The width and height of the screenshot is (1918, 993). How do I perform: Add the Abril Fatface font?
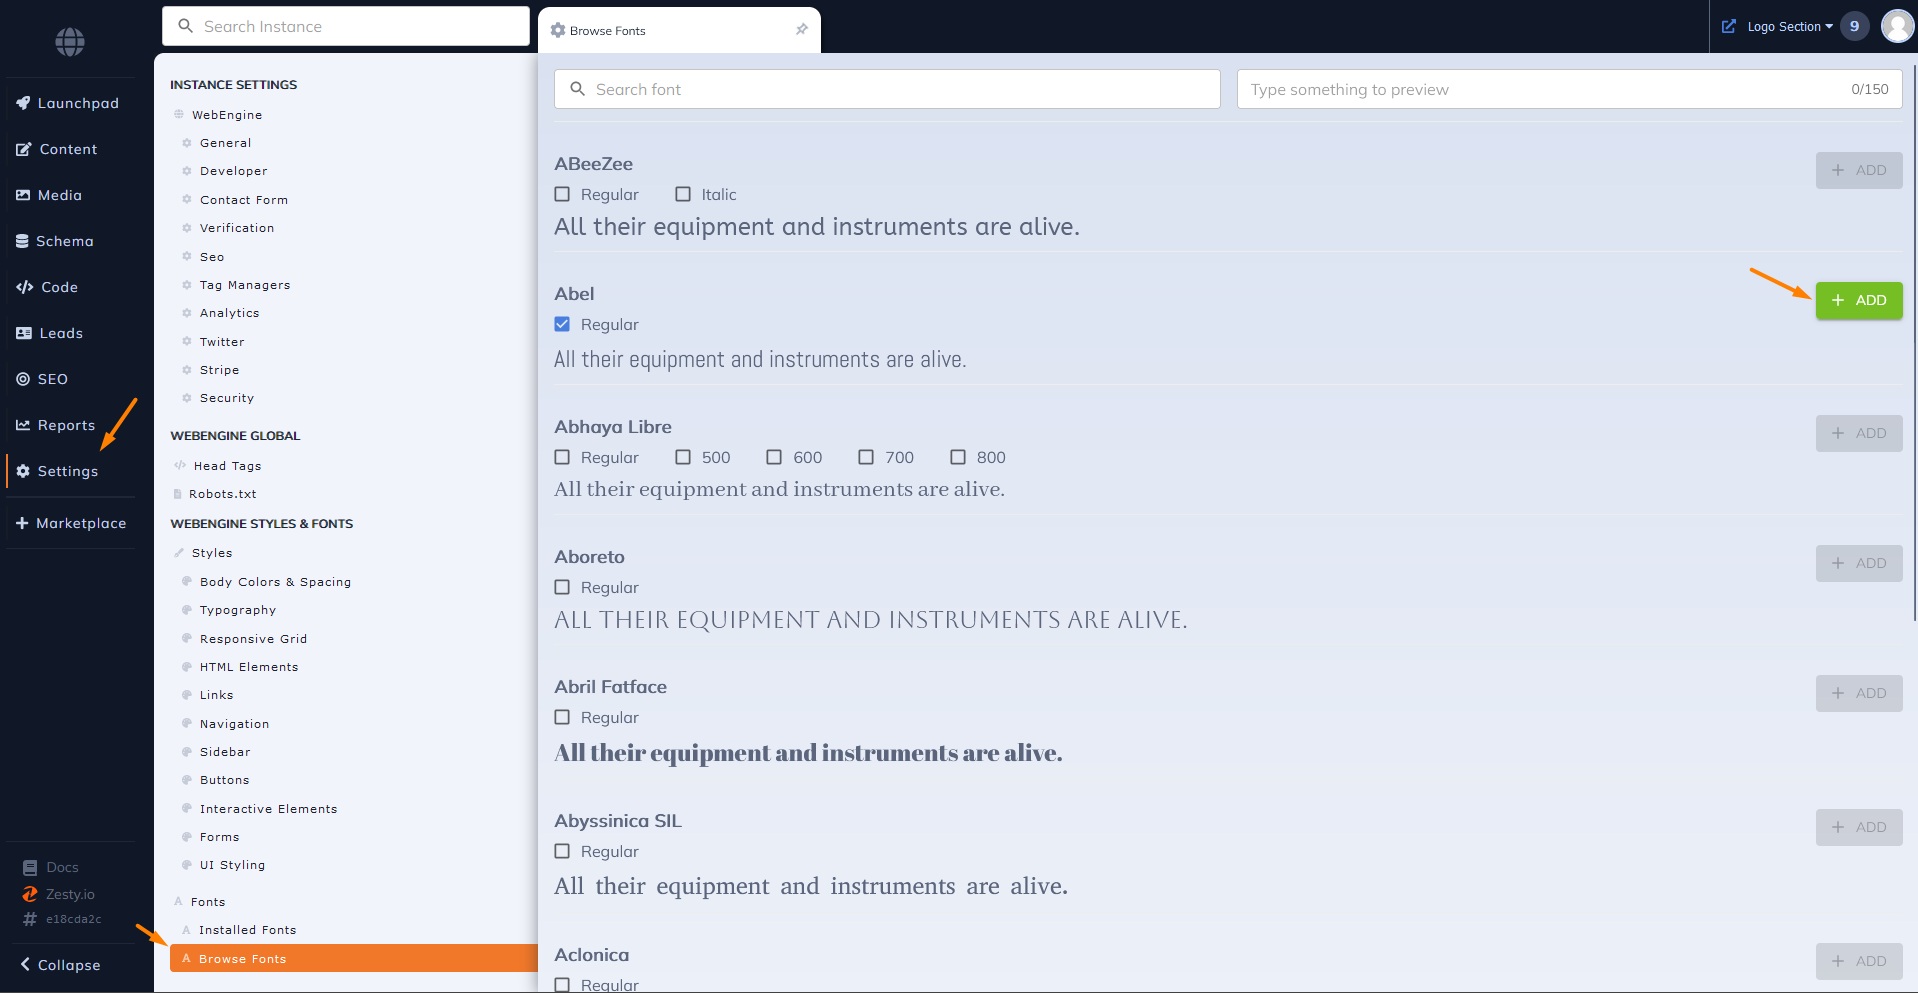coord(1858,693)
